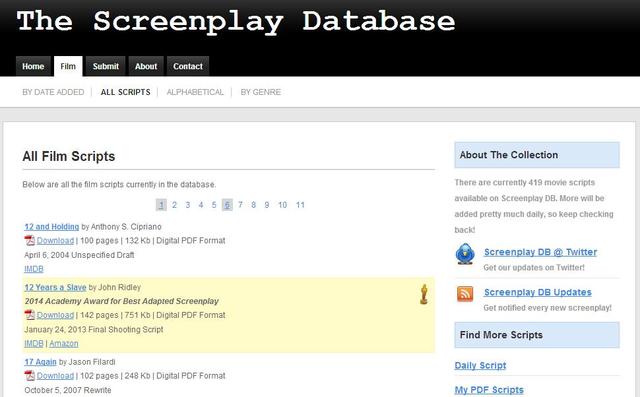Click '2014 Academy Award for Best Adapted Screenplay' text
This screenshot has height=397, width=640.
[x=122, y=301]
